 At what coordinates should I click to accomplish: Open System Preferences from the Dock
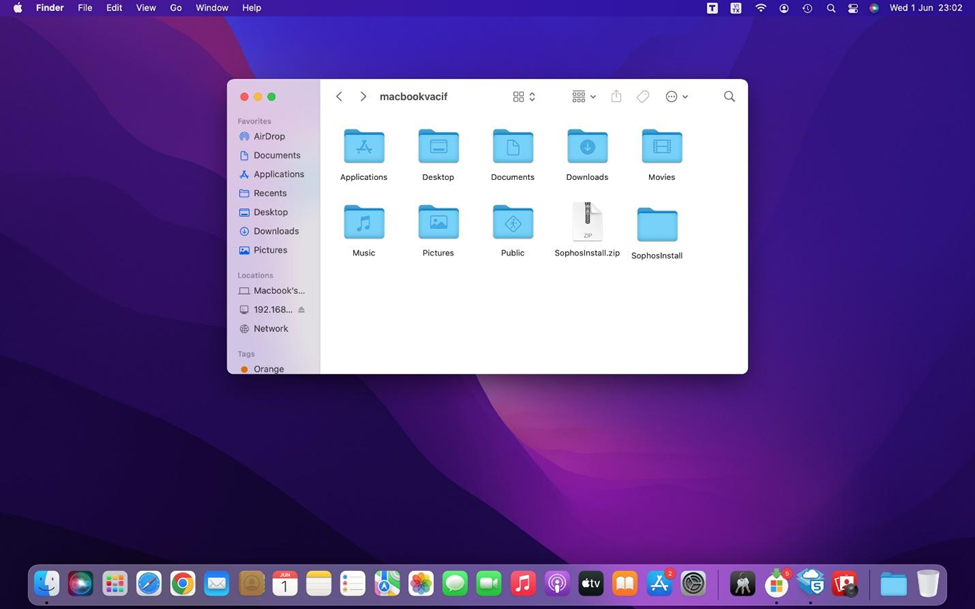[x=693, y=583]
